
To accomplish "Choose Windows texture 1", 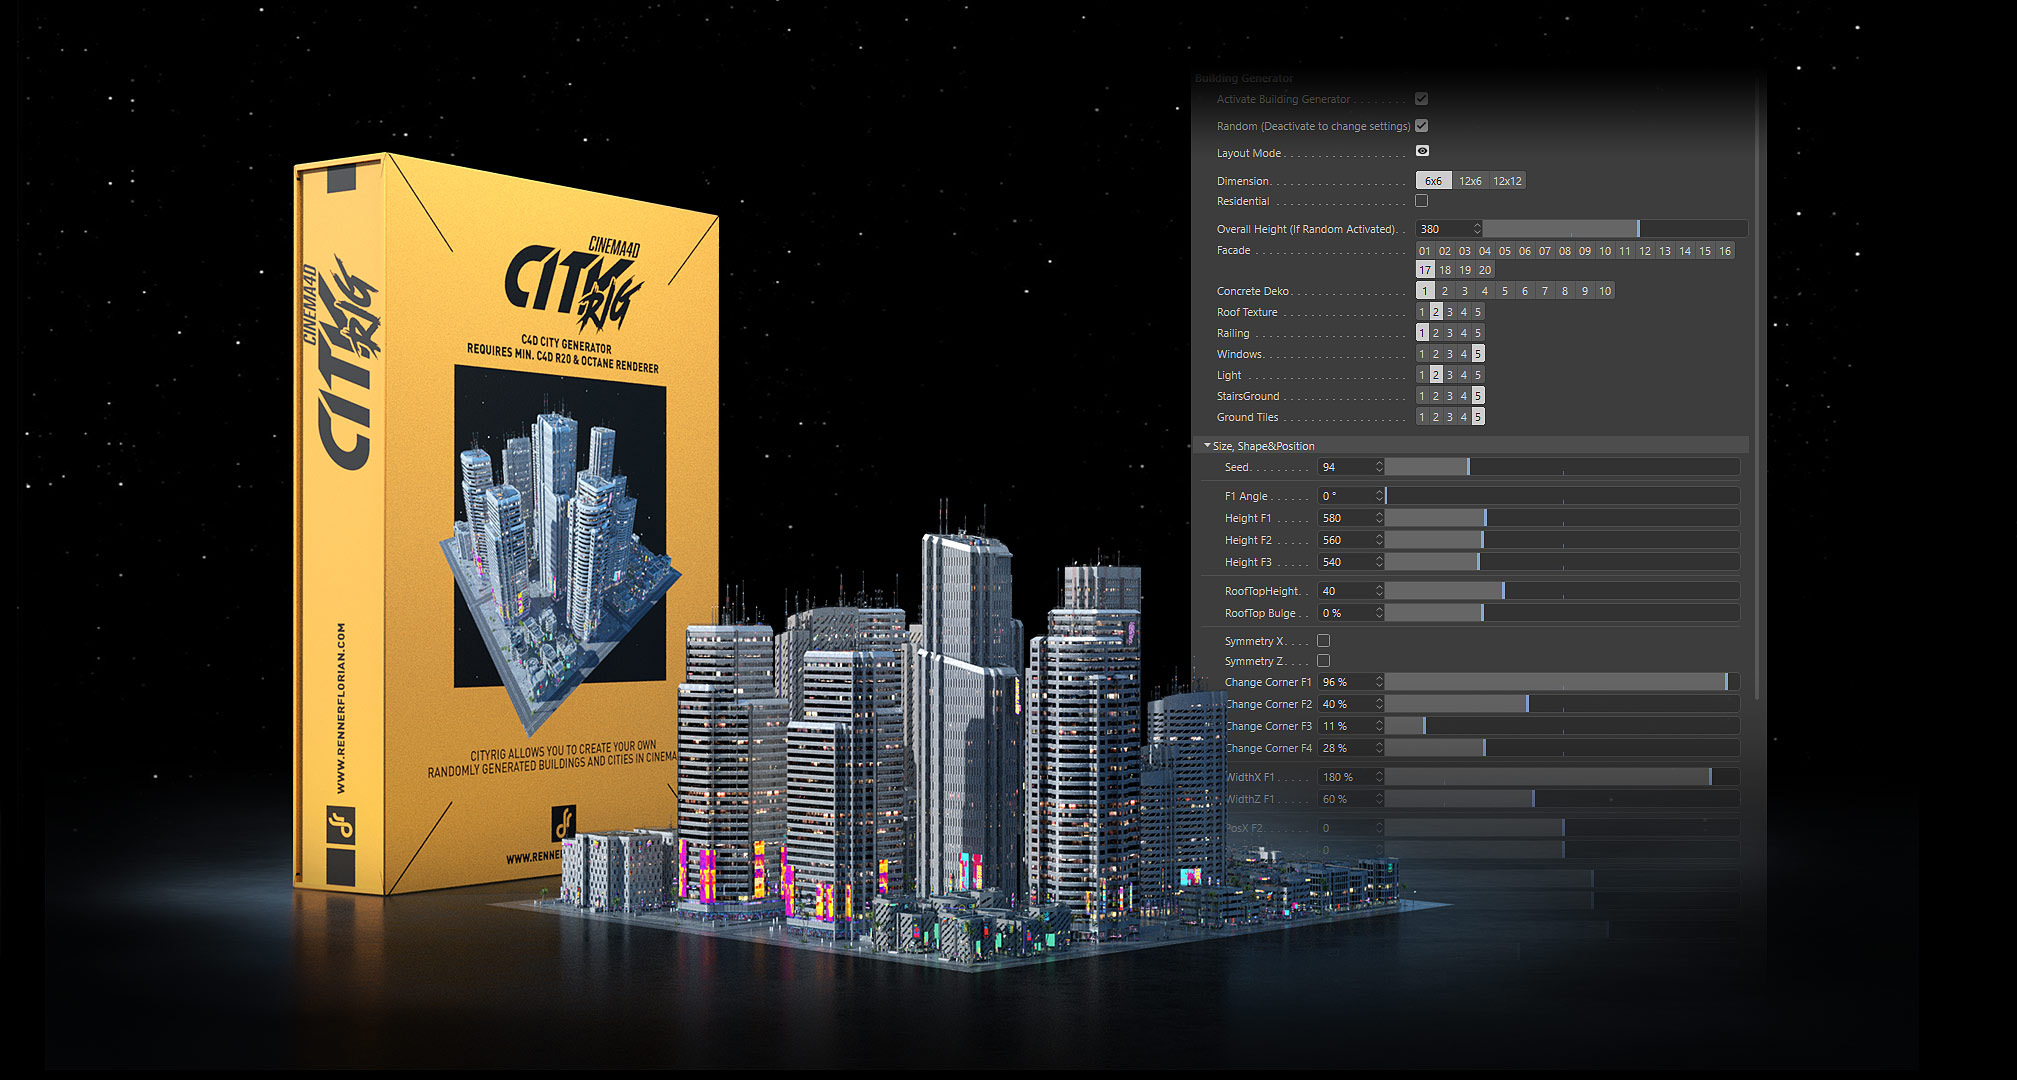I will click(1421, 353).
